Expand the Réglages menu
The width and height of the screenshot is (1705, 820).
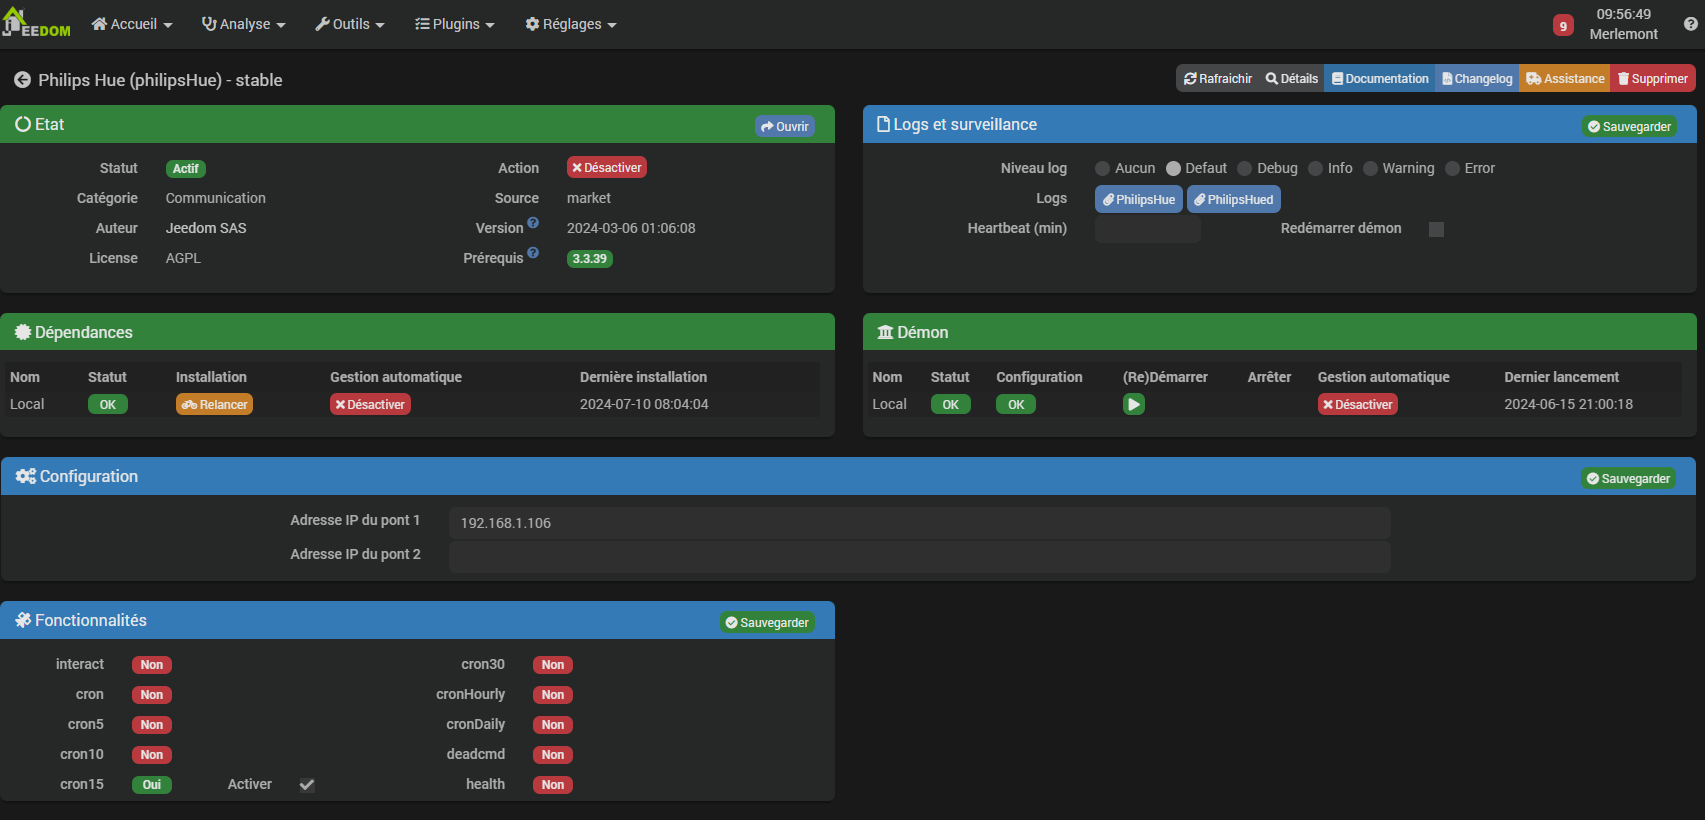(x=571, y=24)
